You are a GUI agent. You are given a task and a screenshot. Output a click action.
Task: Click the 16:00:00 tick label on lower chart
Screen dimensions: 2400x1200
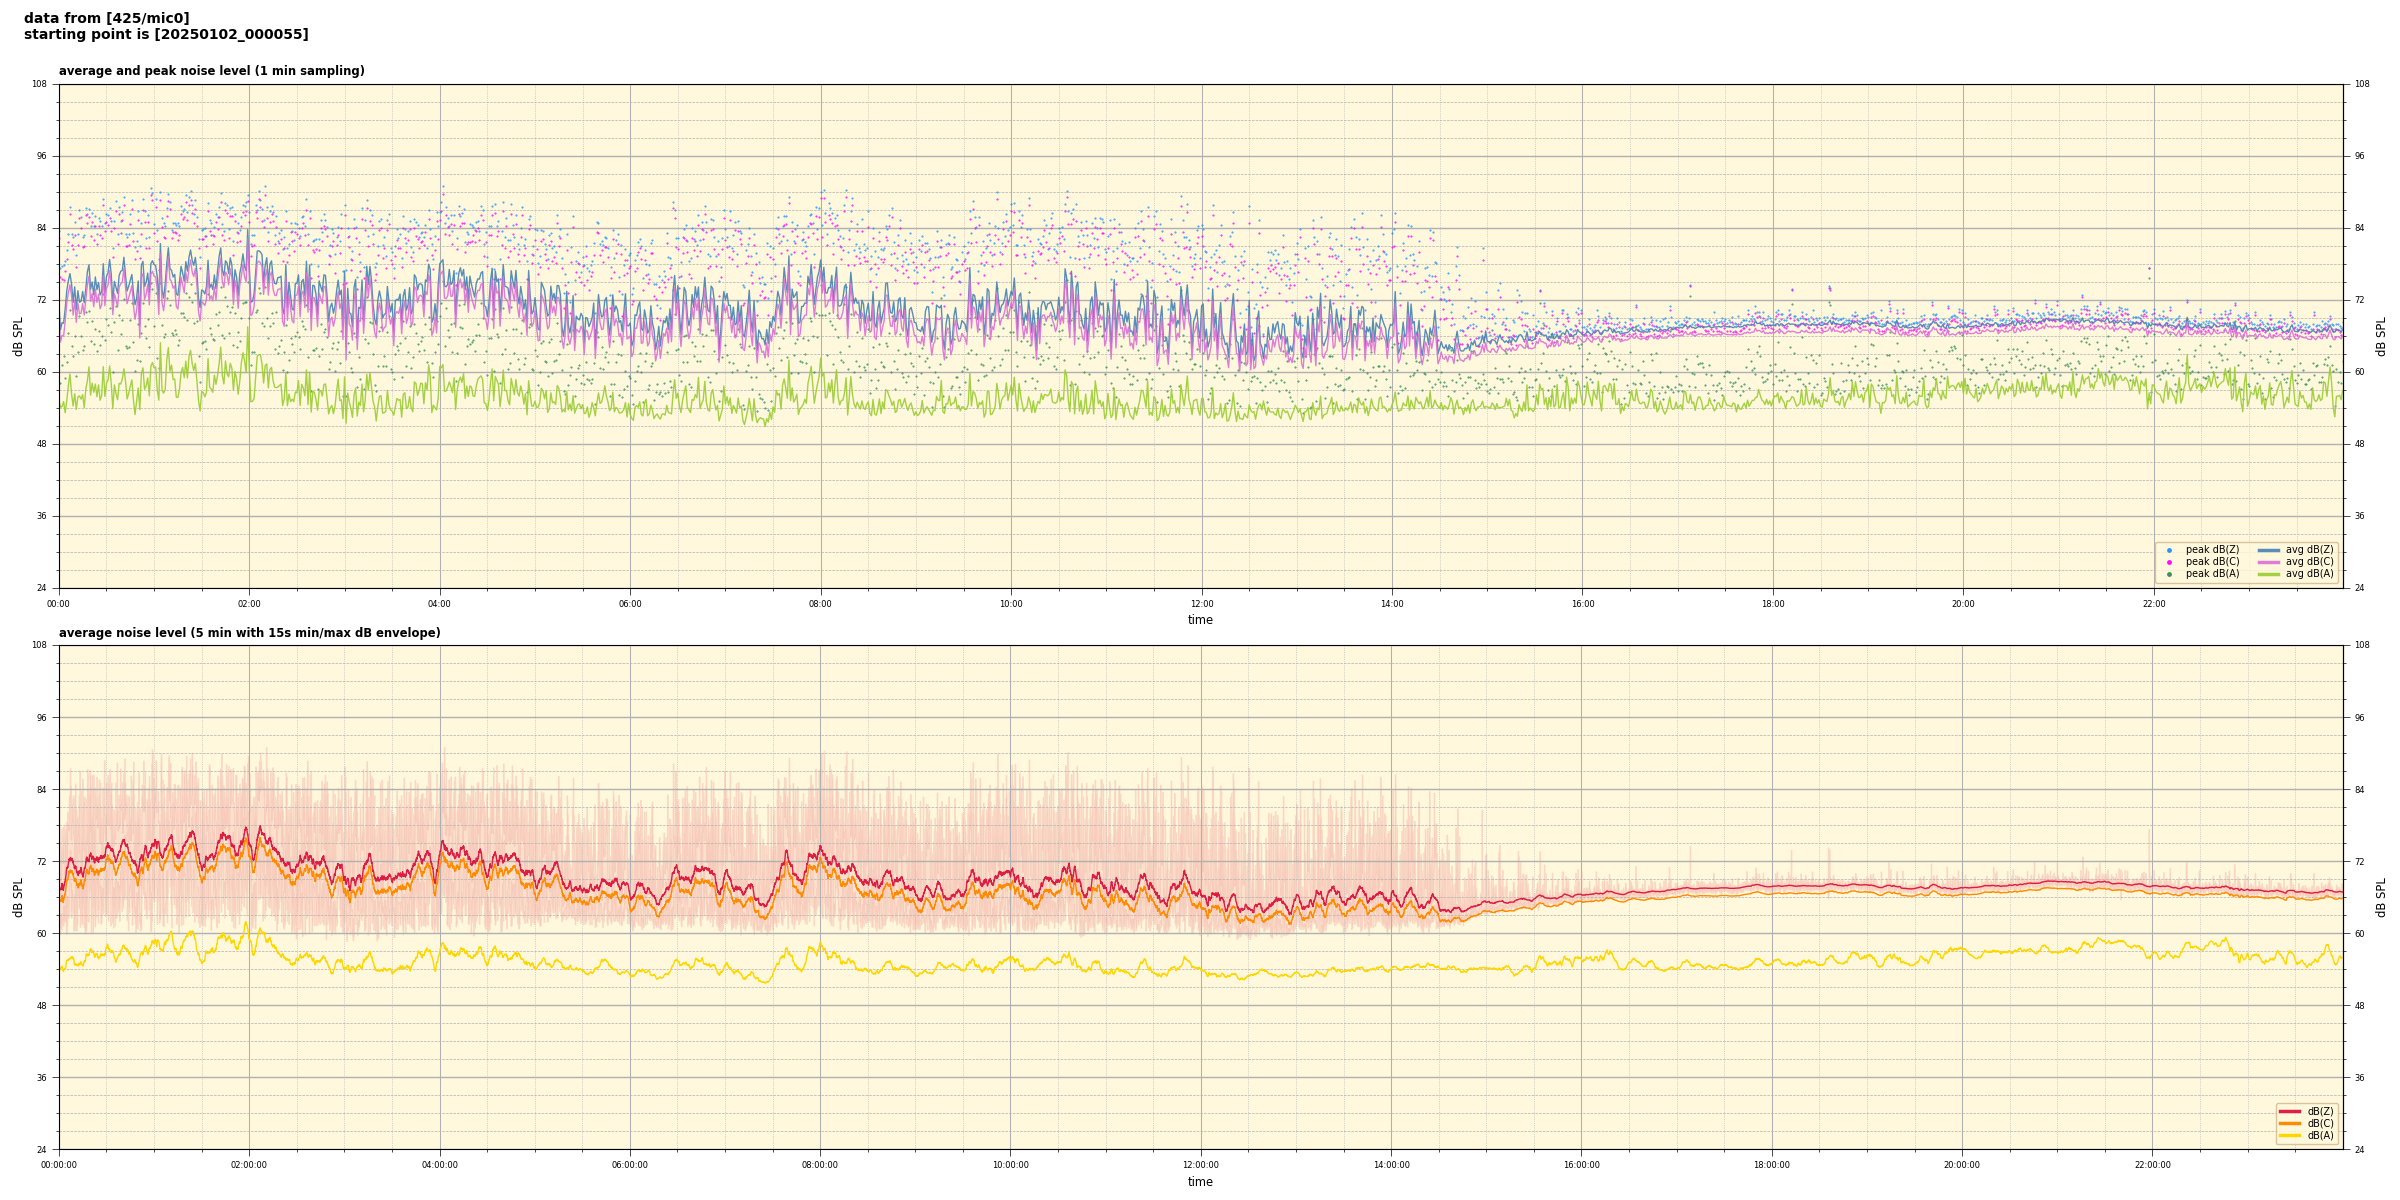pos(1581,1165)
